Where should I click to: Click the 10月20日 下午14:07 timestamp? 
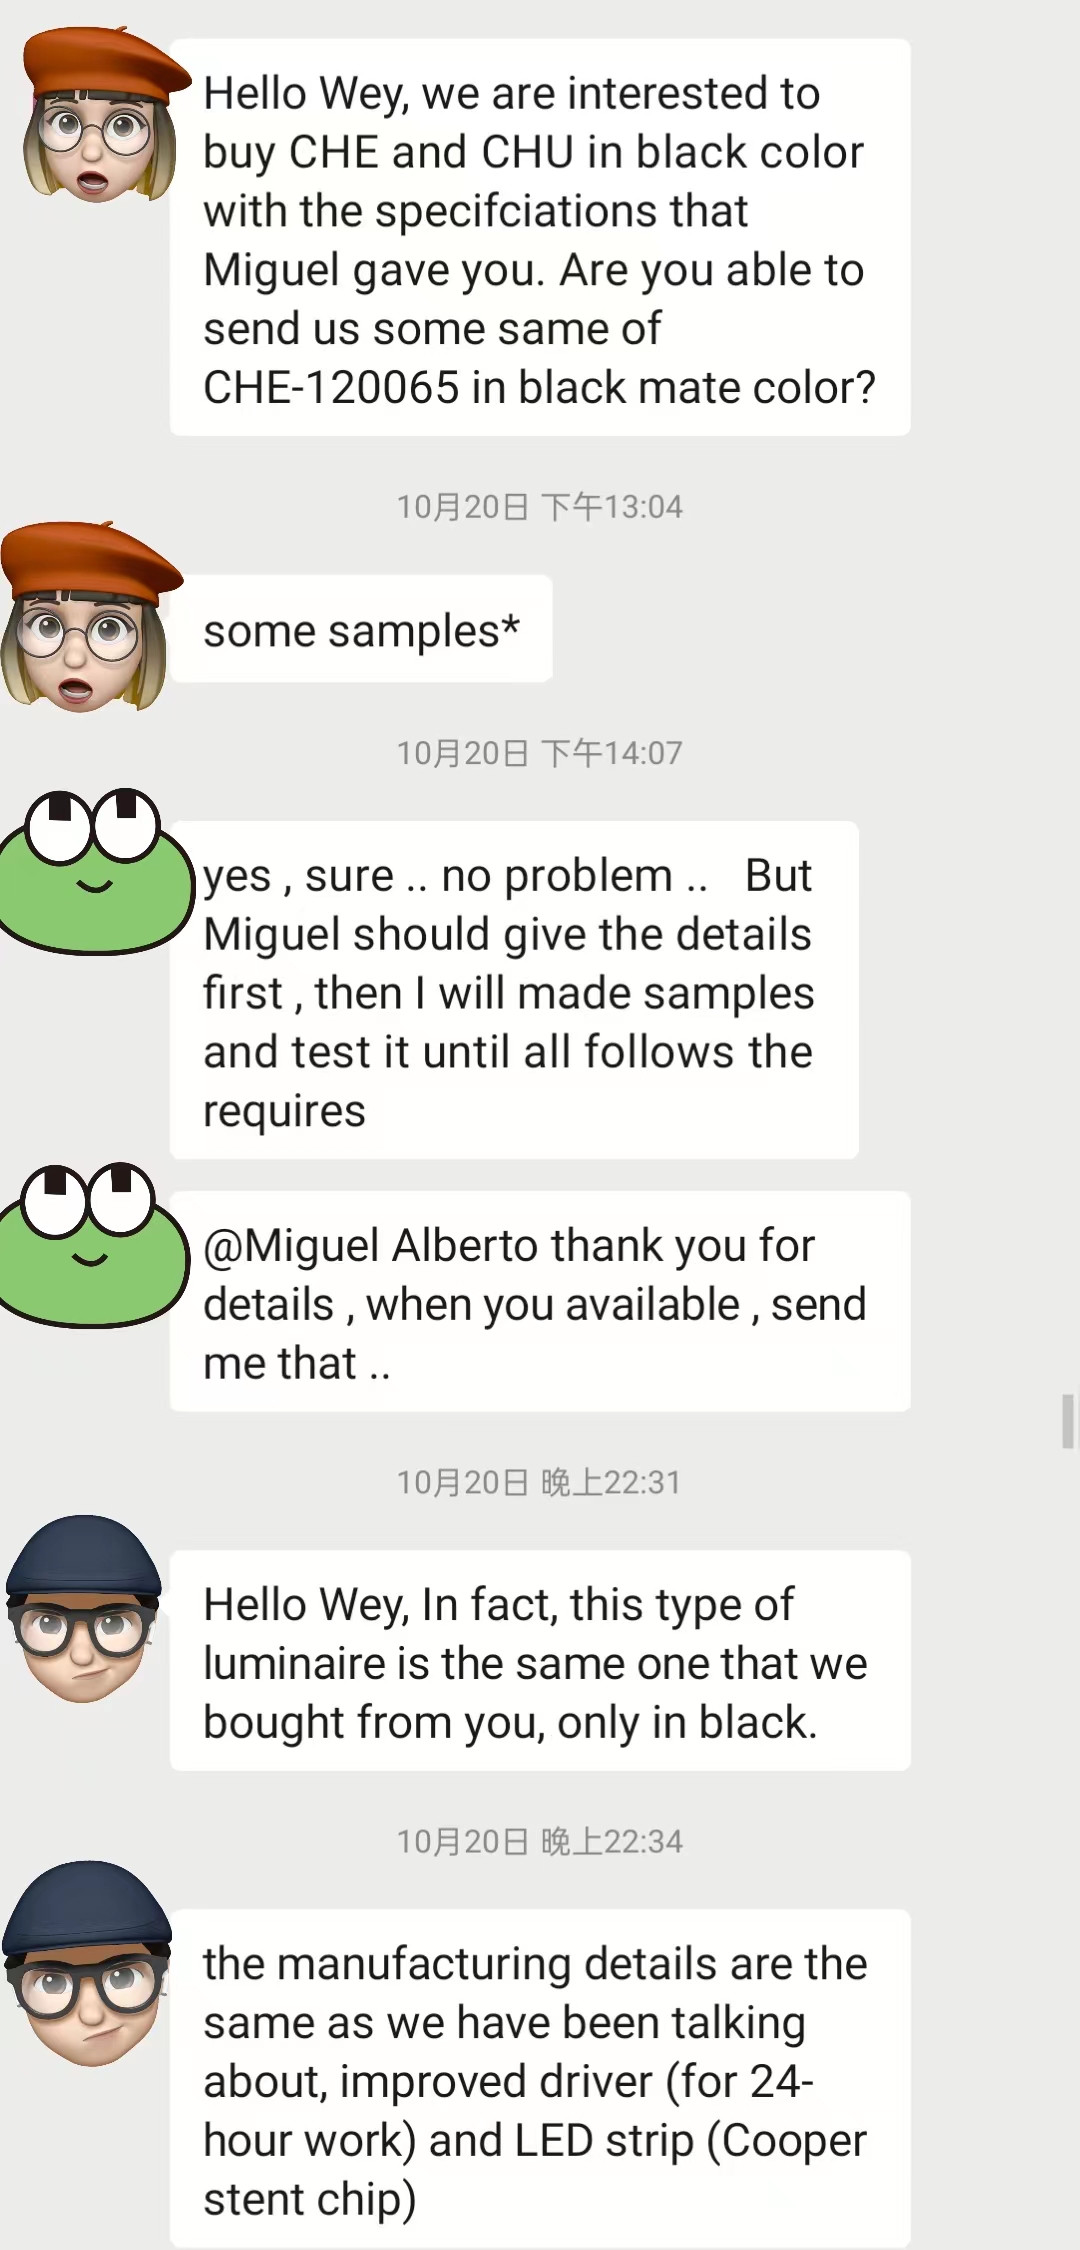pos(539,753)
